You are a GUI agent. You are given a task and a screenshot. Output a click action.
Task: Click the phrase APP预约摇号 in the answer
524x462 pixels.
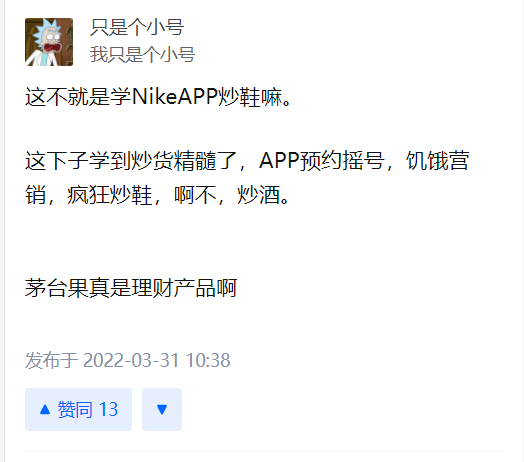[321, 161]
